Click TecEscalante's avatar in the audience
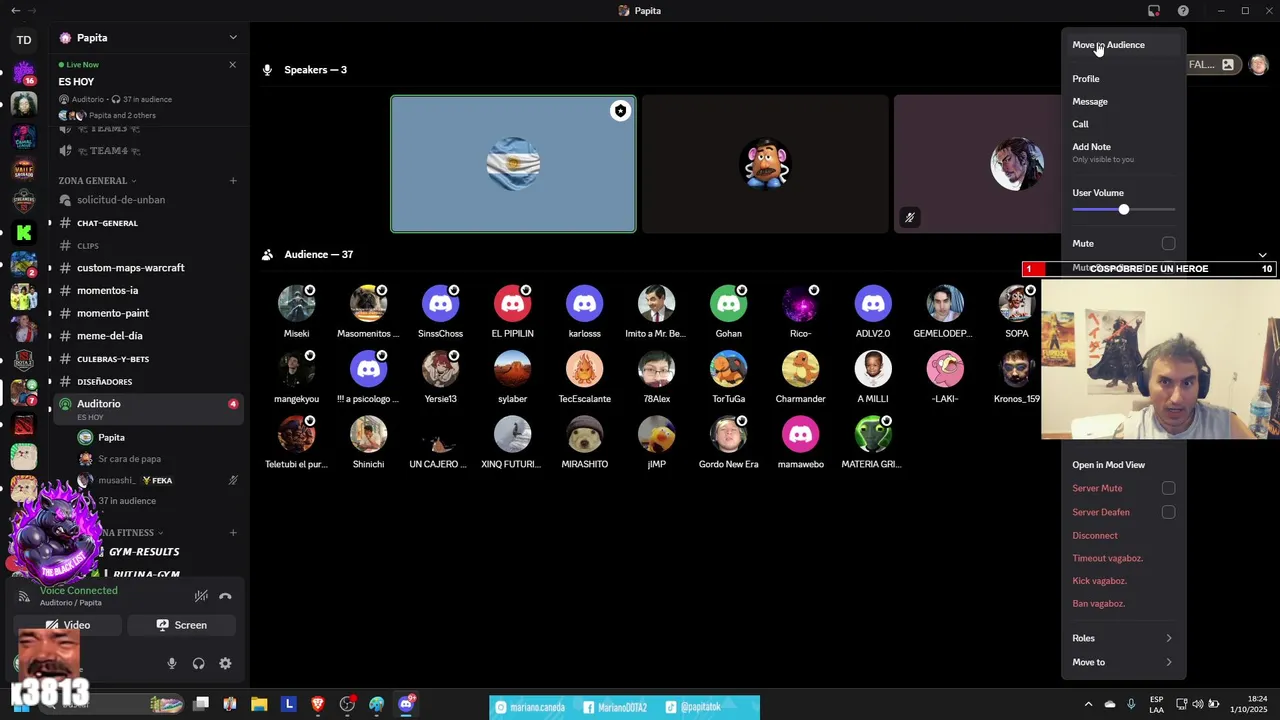1280x720 pixels. point(584,369)
